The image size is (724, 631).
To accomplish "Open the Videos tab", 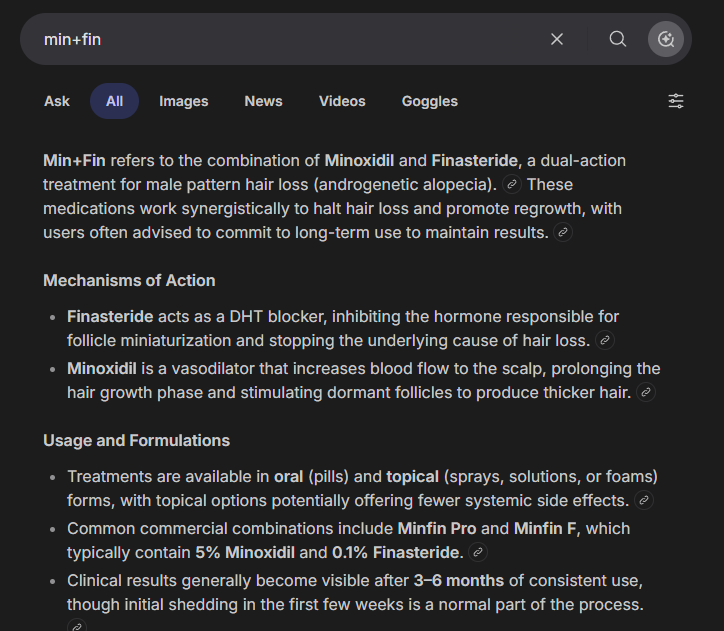I will (x=342, y=101).
